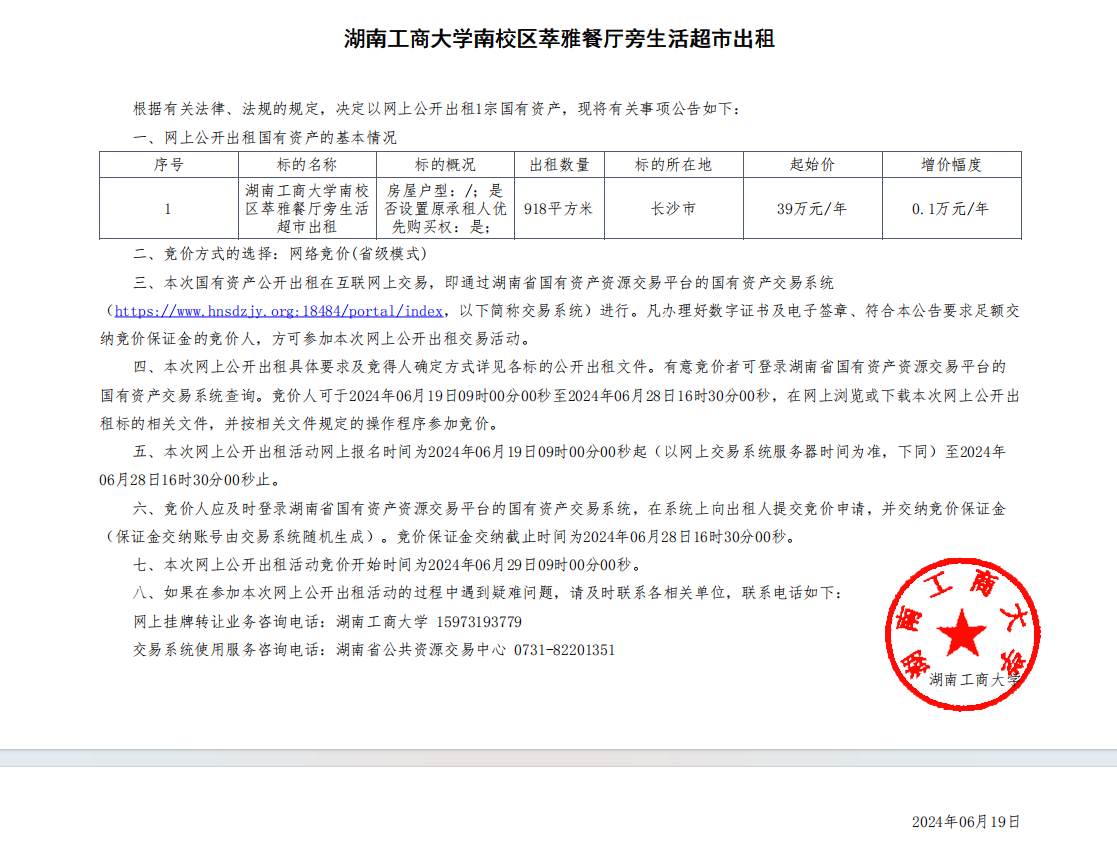Click the 0.1万元/年 increment cell

951,209
